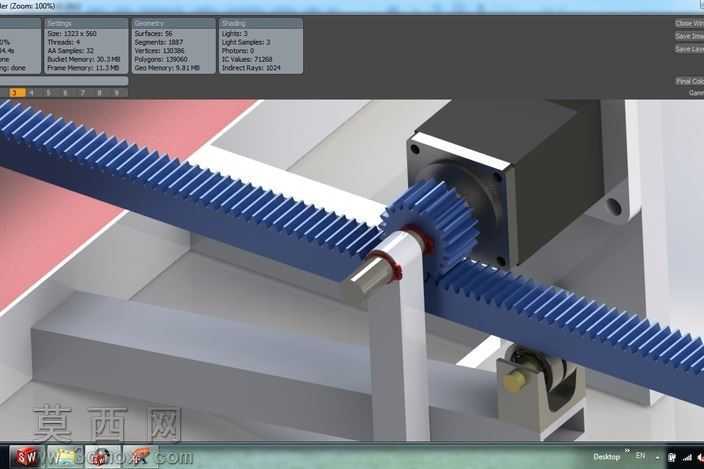Open the third taskbar application icon
The width and height of the screenshot is (704, 469).
pos(103,457)
